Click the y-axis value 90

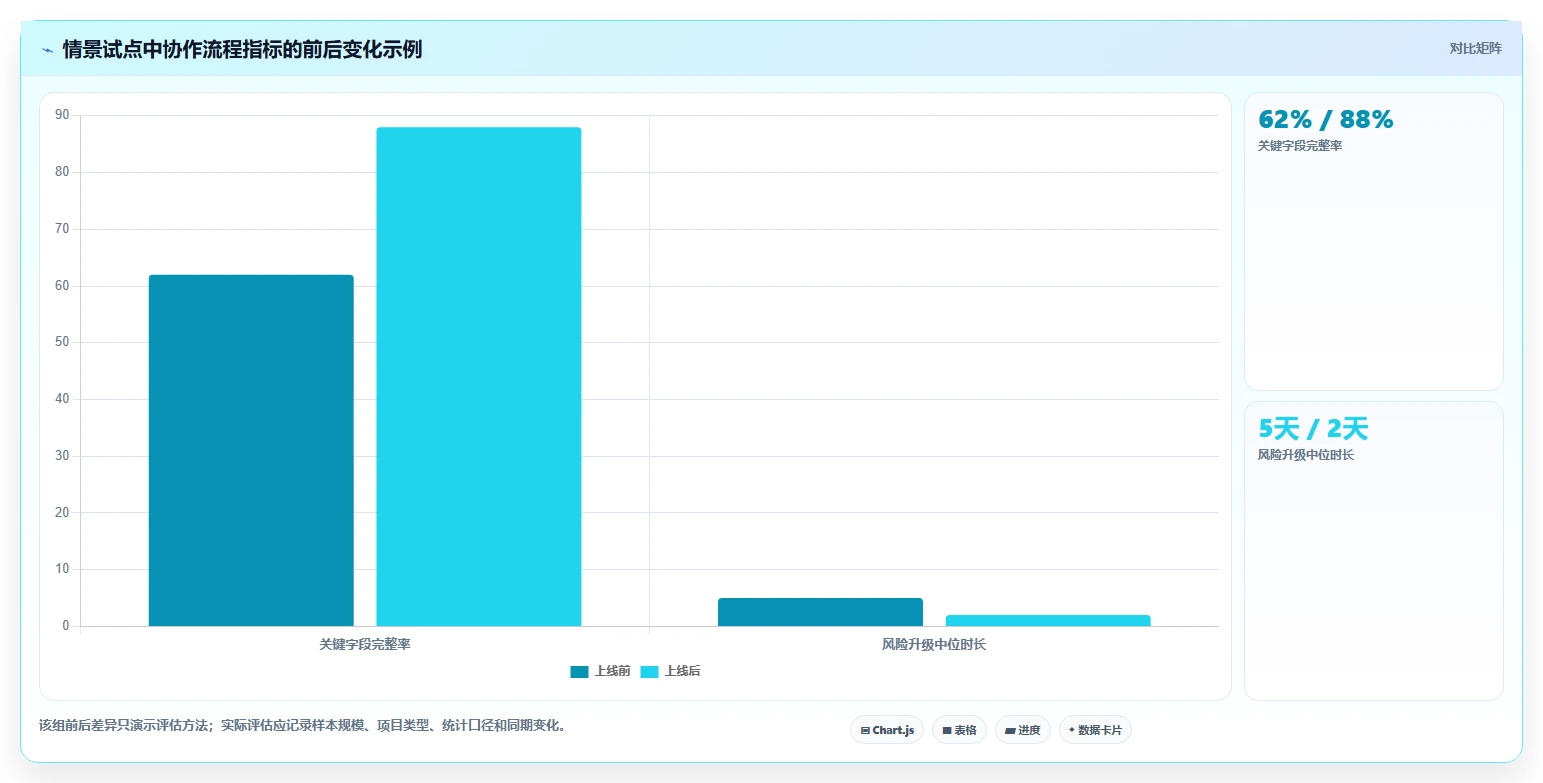[x=62, y=115]
